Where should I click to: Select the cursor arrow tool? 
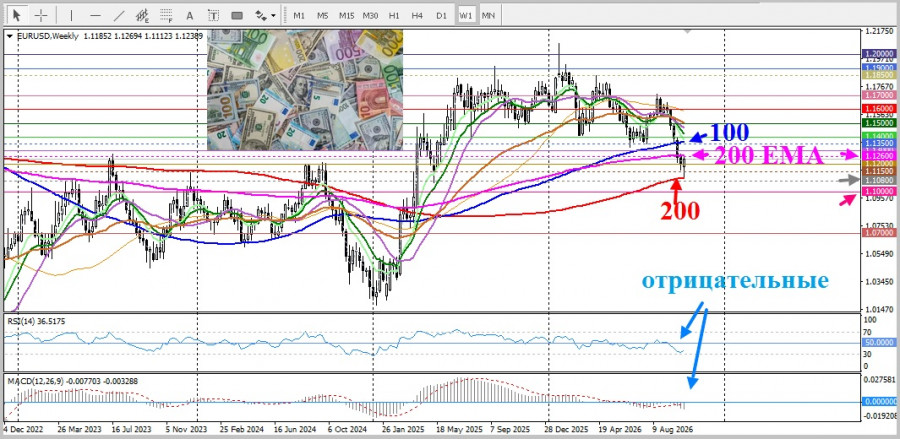(x=17, y=15)
